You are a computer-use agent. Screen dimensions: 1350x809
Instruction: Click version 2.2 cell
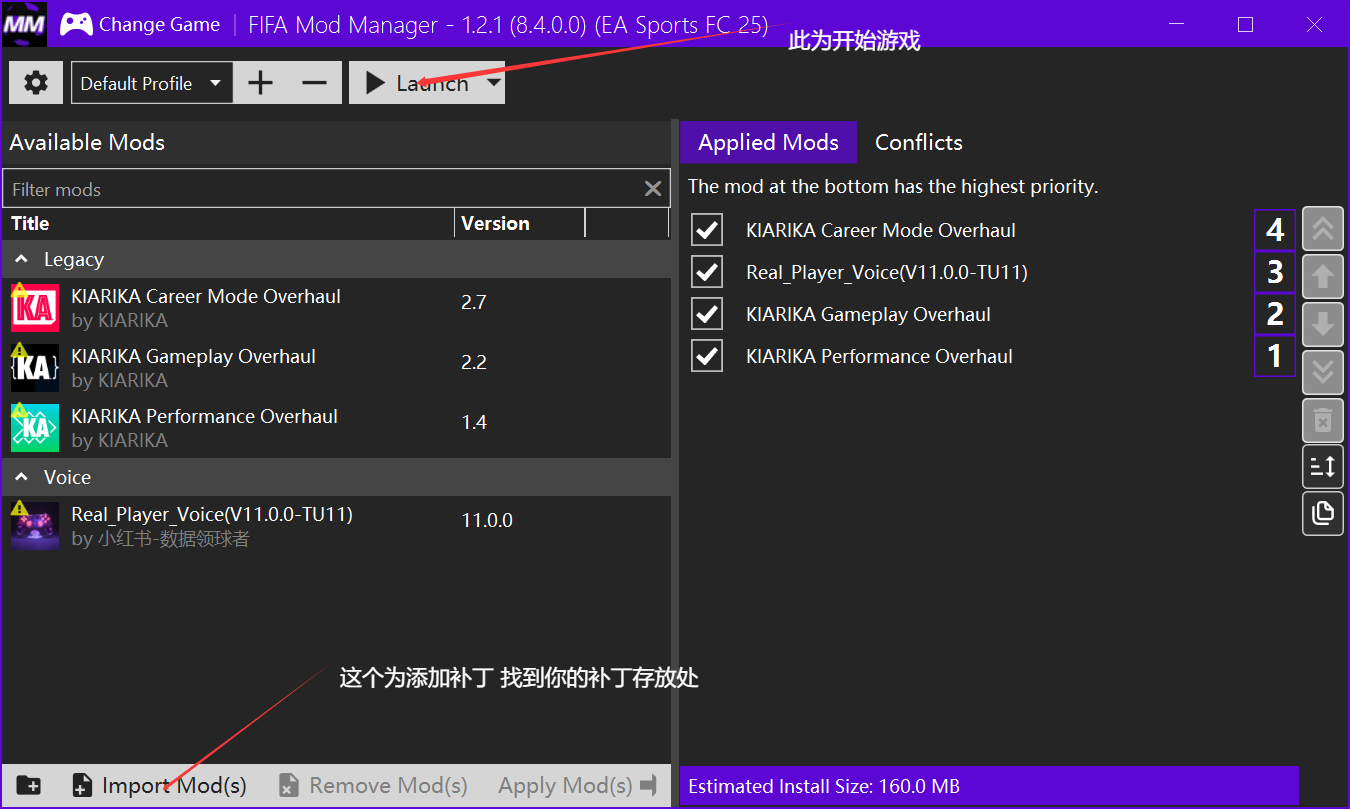(x=474, y=362)
